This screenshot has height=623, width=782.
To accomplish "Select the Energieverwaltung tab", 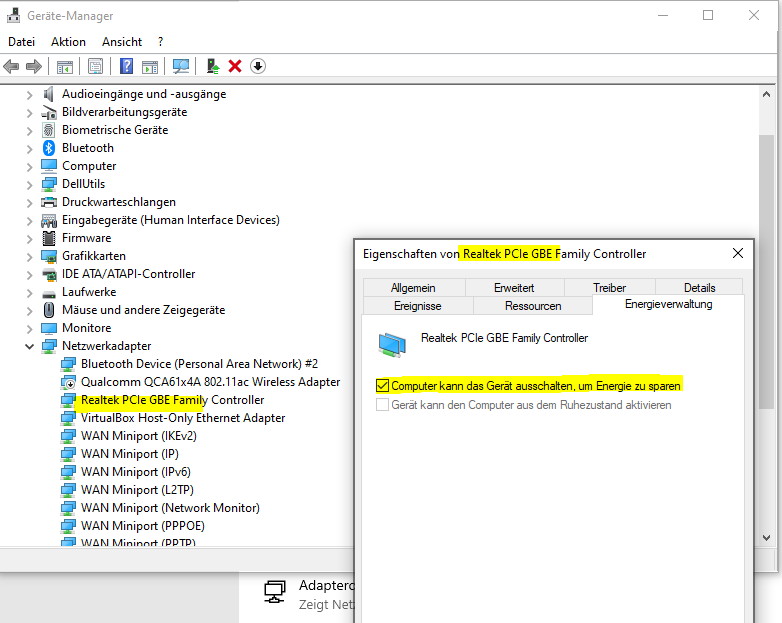I will pyautogui.click(x=668, y=304).
